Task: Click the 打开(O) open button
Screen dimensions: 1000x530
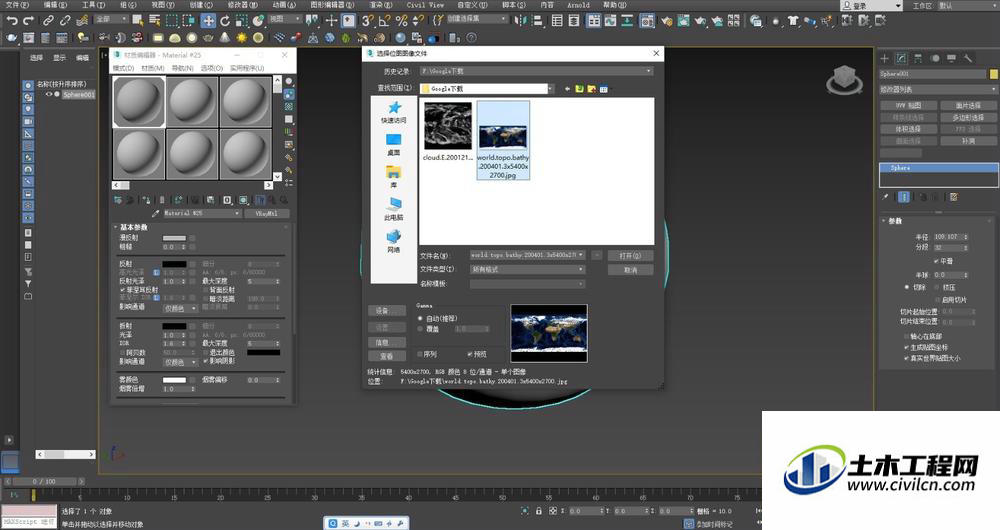Action: point(630,255)
